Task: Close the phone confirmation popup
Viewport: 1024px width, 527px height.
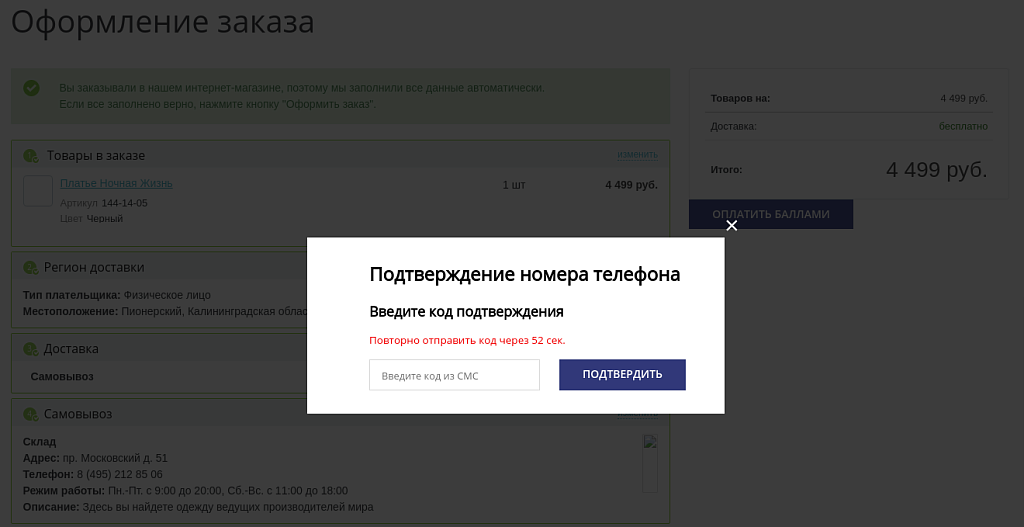Action: coord(731,226)
